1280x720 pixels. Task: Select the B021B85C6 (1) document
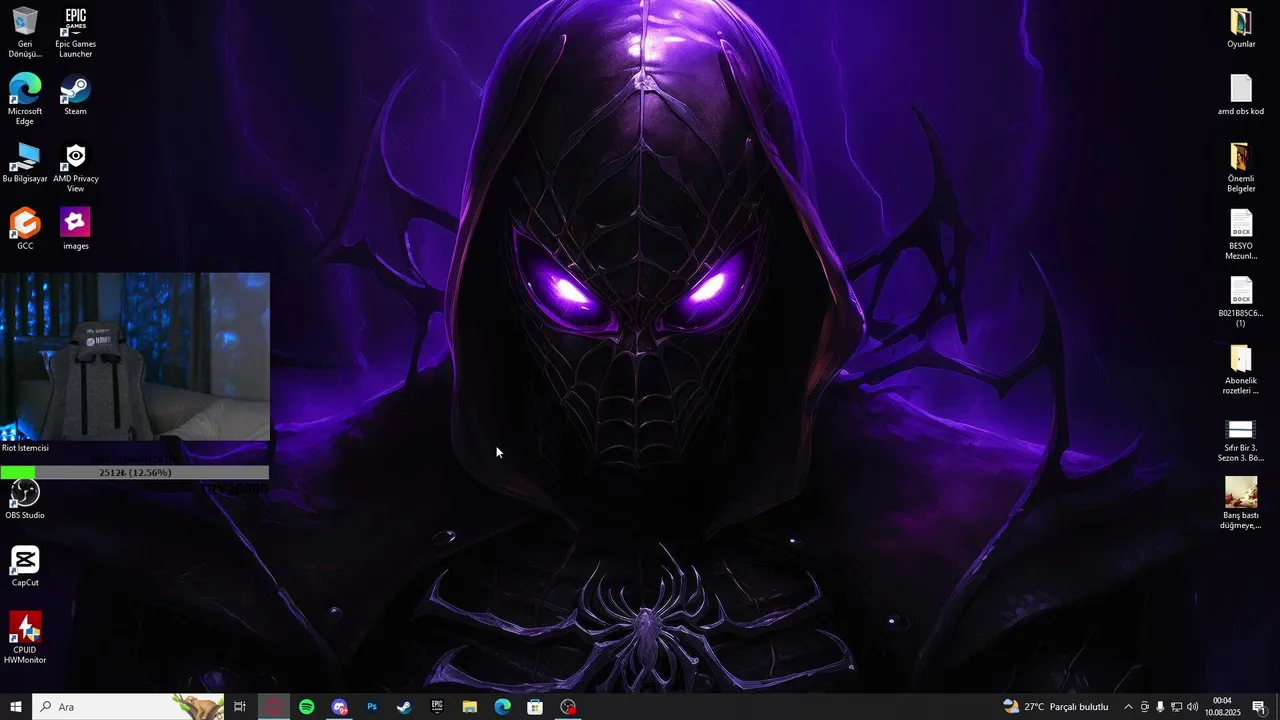(1241, 301)
